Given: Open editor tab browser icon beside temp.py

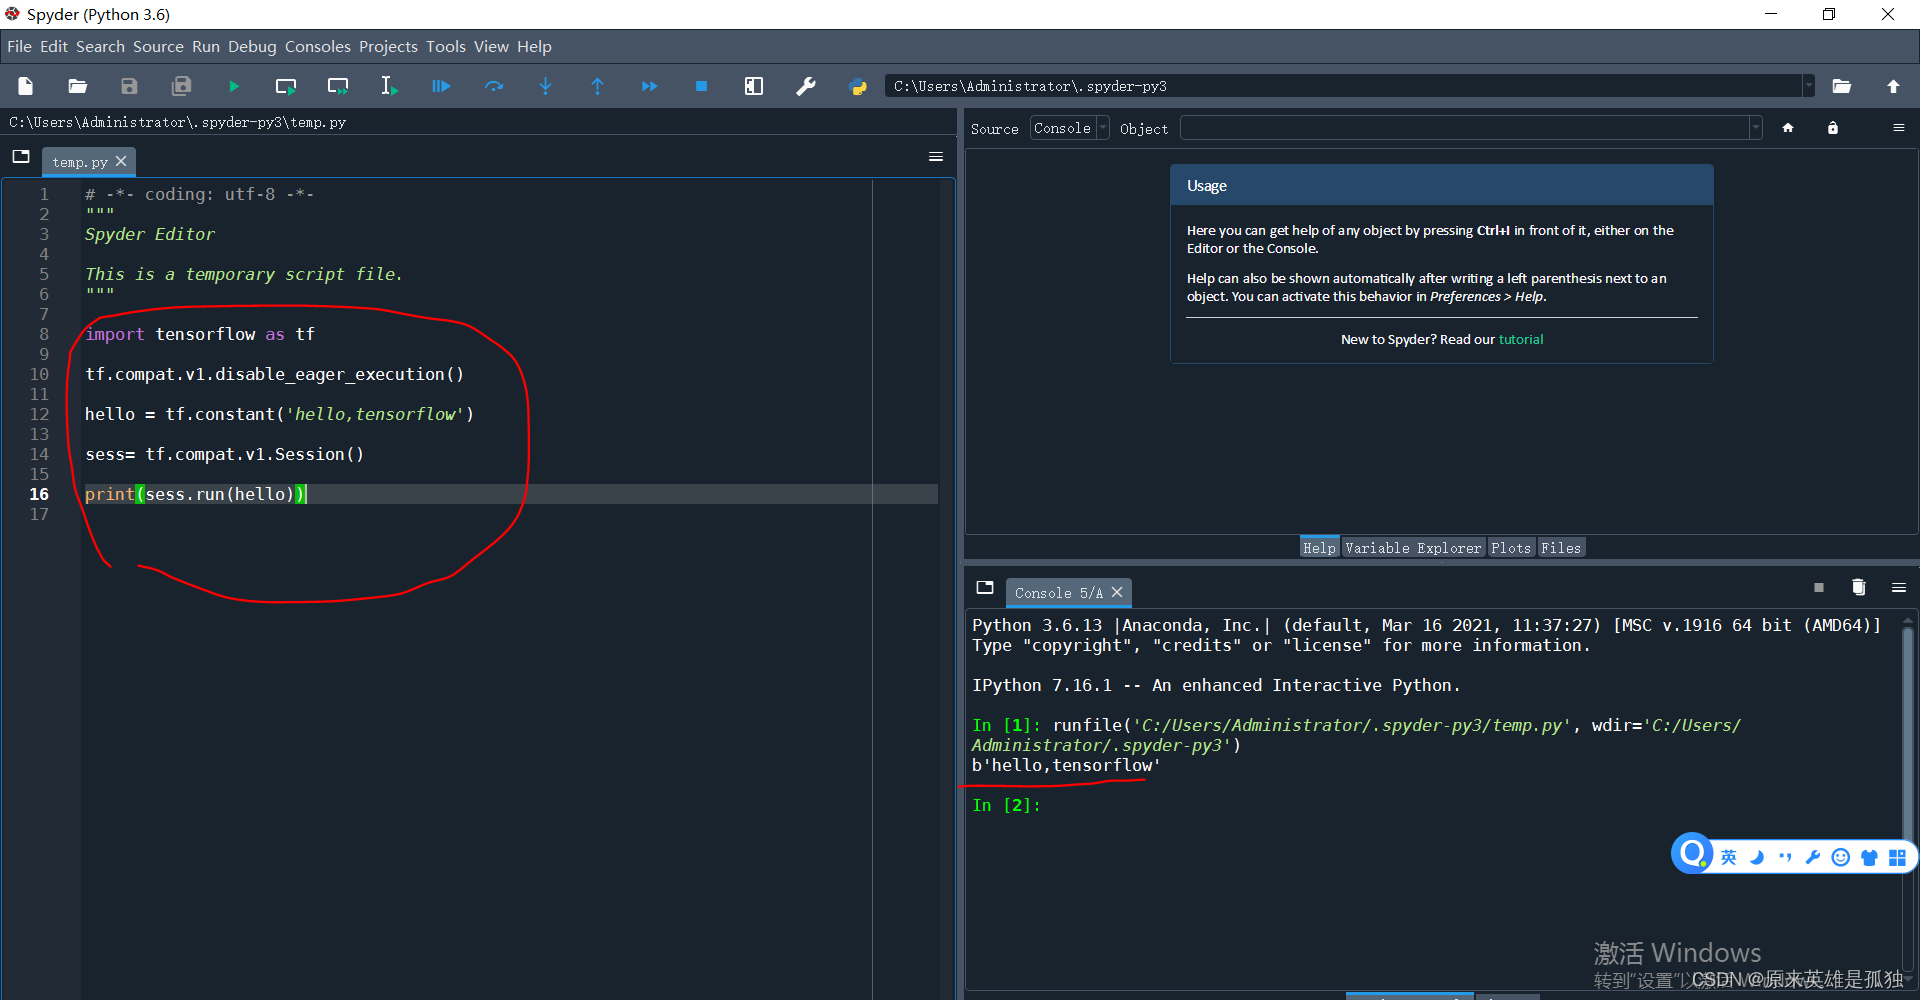Looking at the screenshot, I should [x=21, y=157].
